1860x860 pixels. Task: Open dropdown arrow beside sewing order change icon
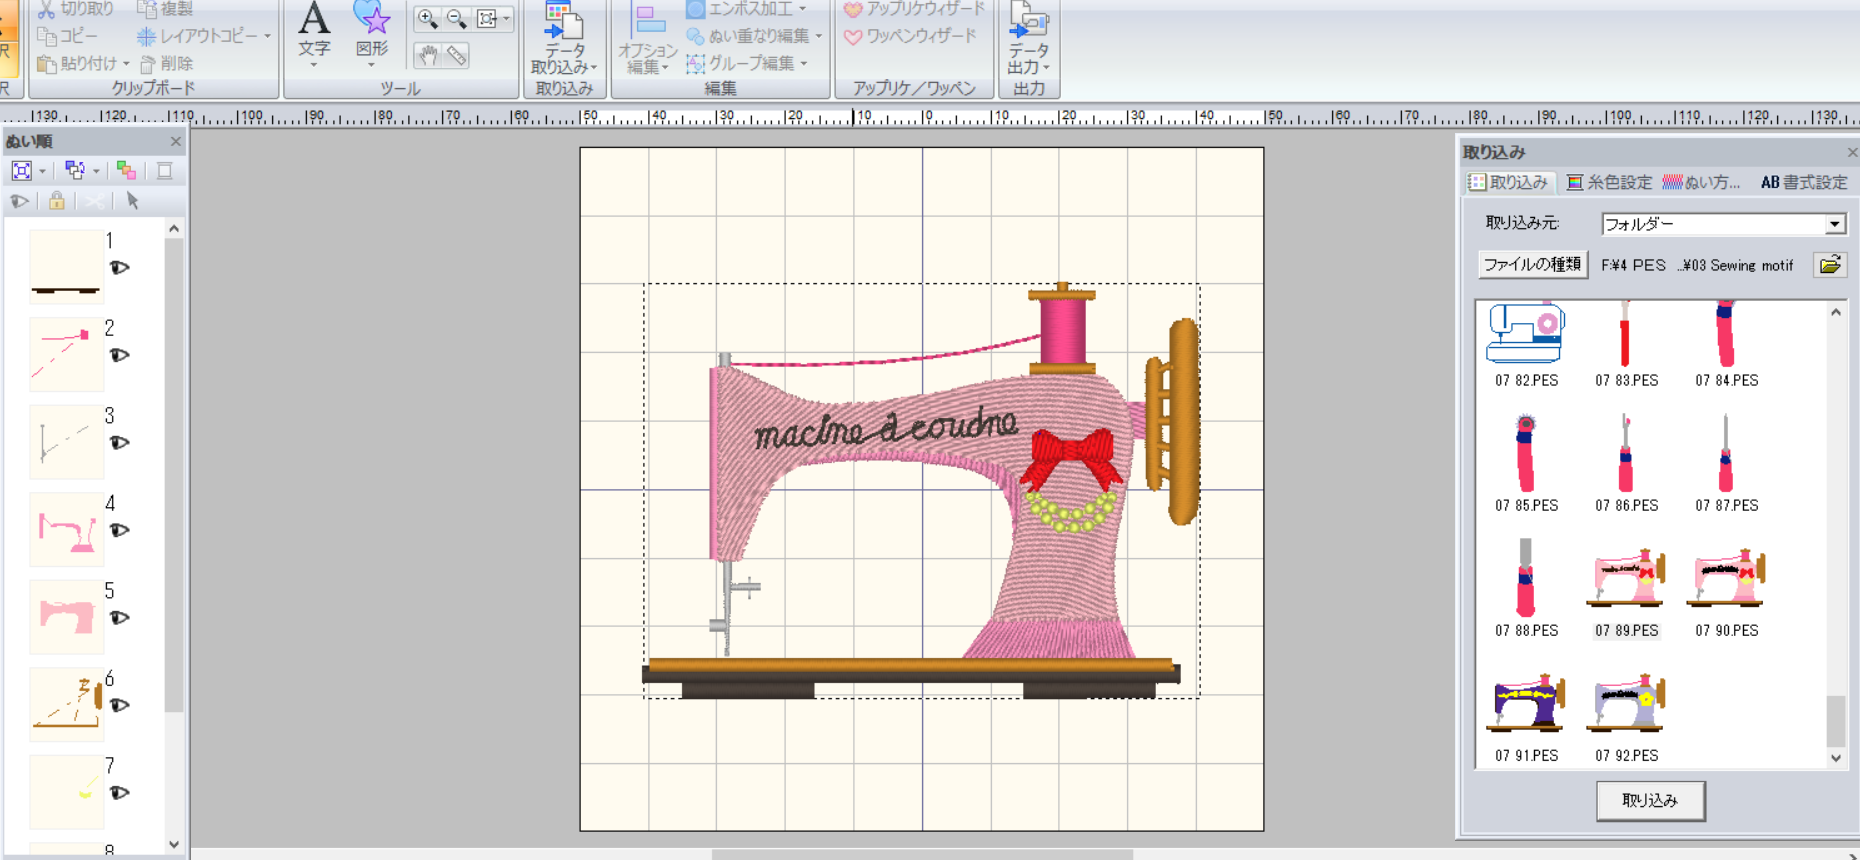point(96,171)
